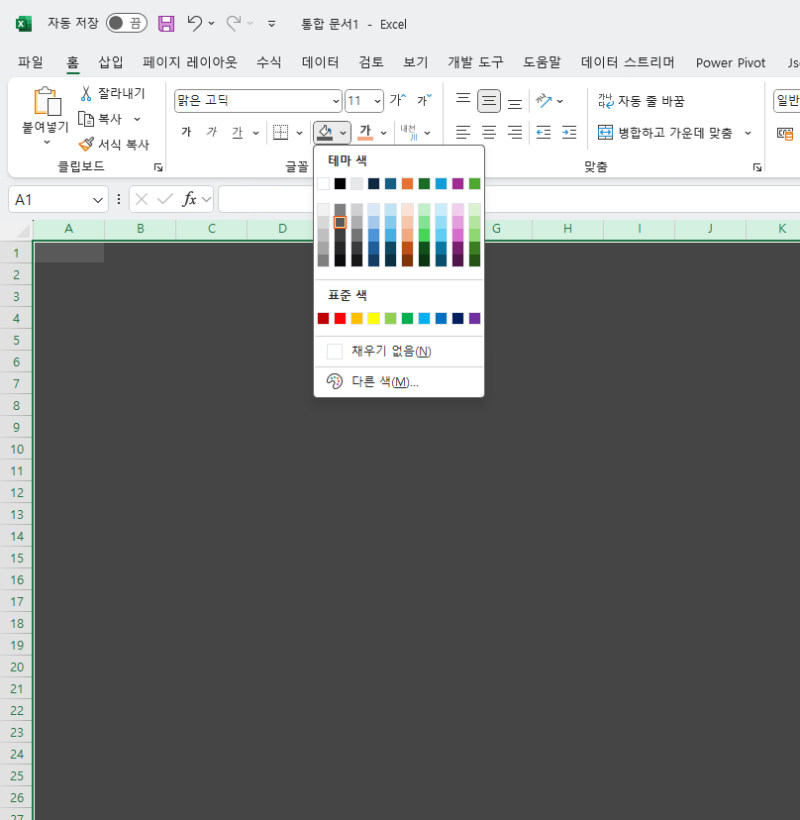This screenshot has height=820, width=800.
Task: Toggle 자동 줄 바꿈 wrap text
Action: pos(641,101)
